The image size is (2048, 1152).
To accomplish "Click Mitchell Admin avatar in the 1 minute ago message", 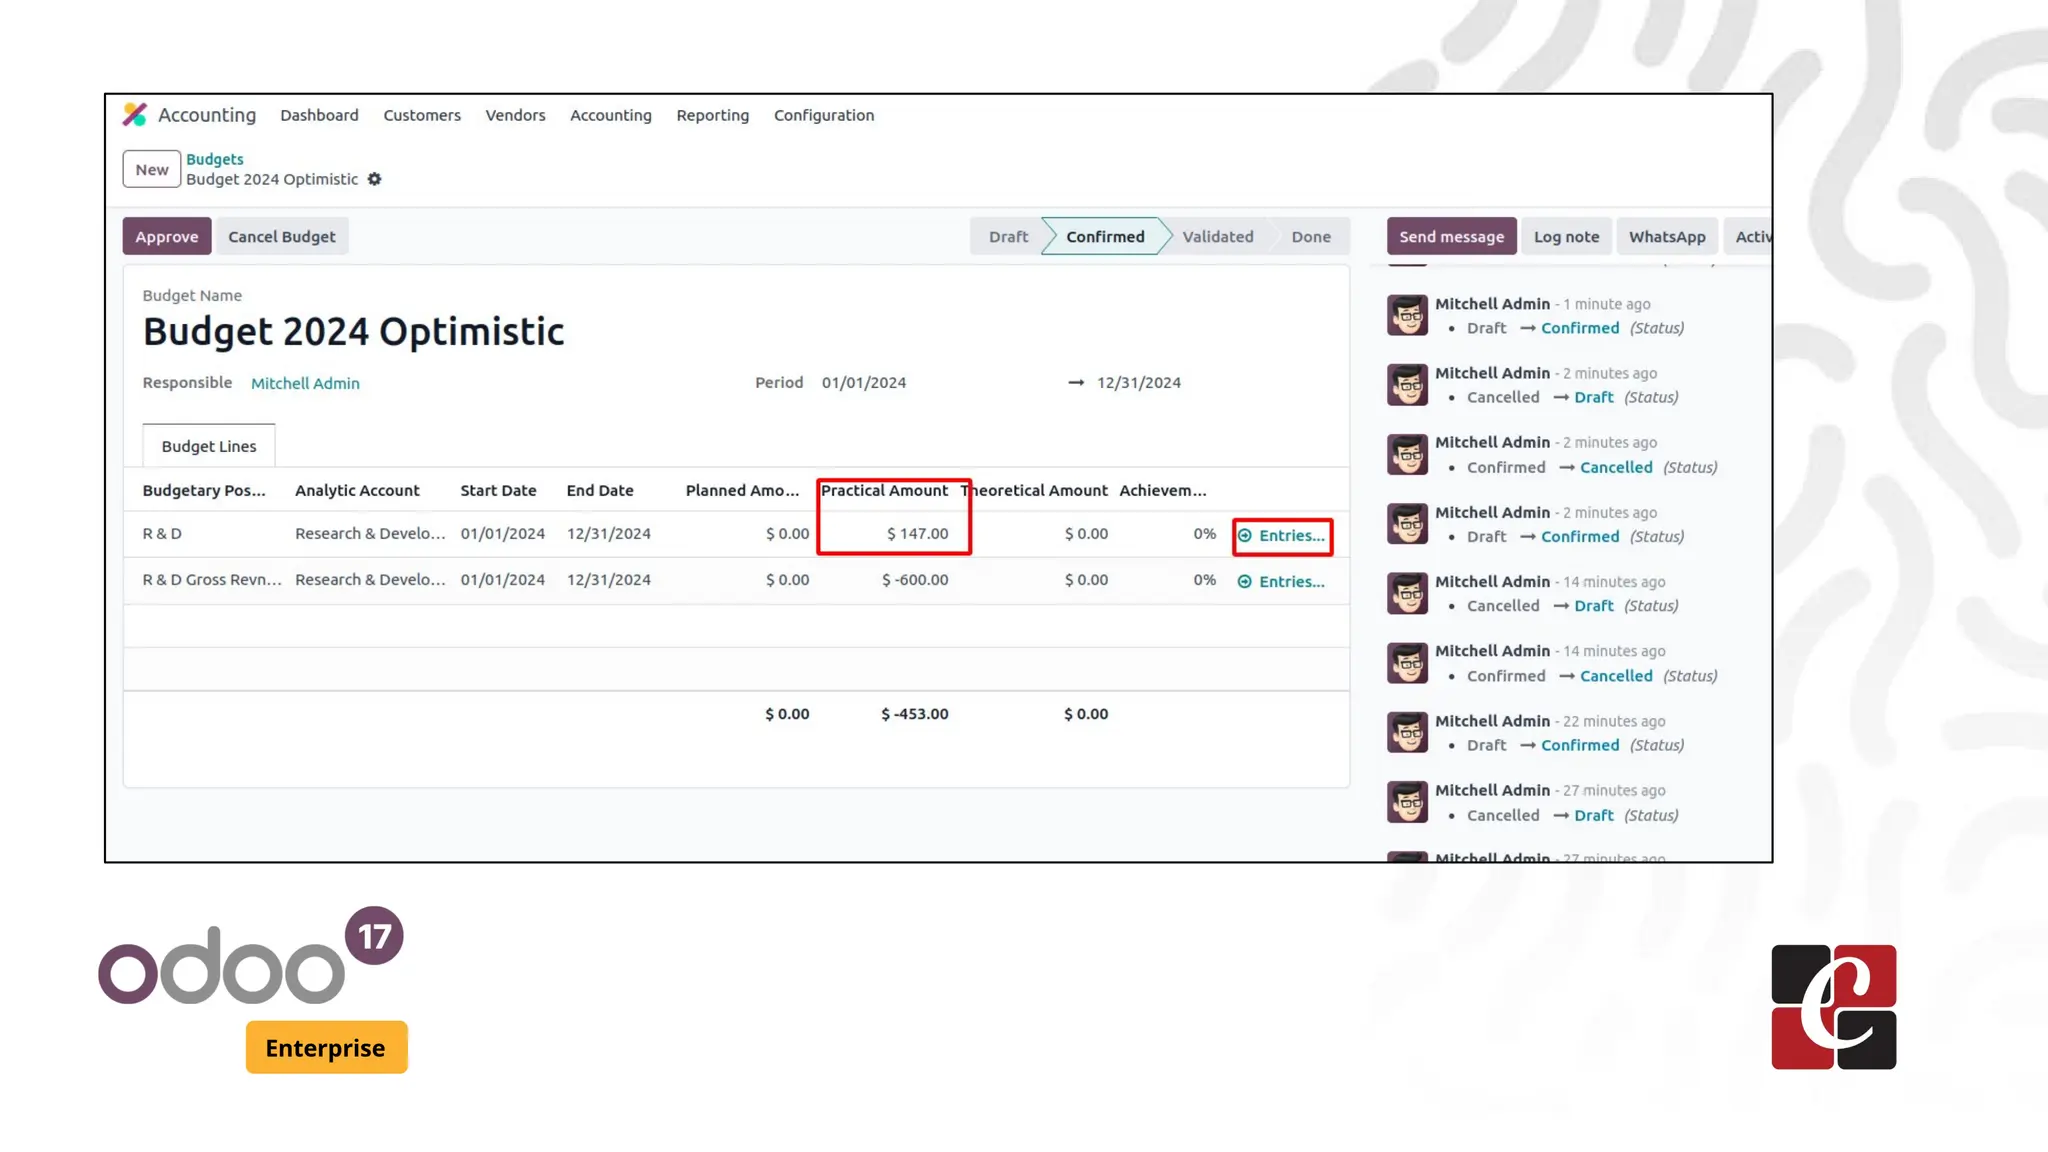I will (x=1407, y=315).
